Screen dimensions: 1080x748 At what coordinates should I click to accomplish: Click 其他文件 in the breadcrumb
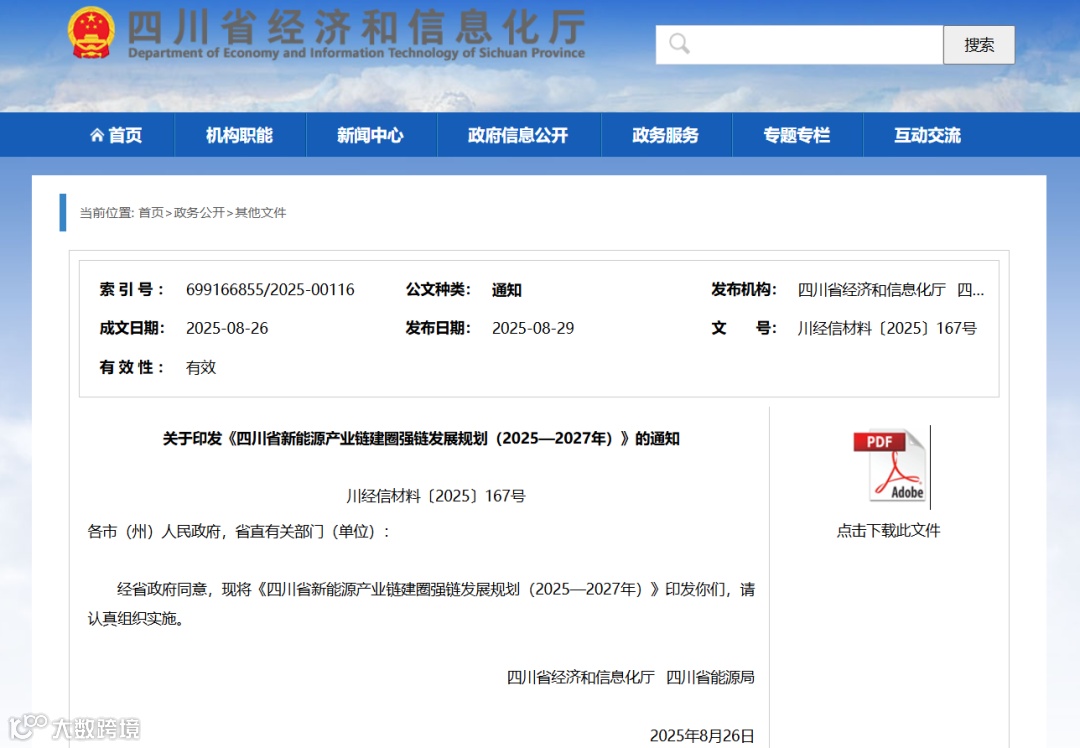pos(260,213)
